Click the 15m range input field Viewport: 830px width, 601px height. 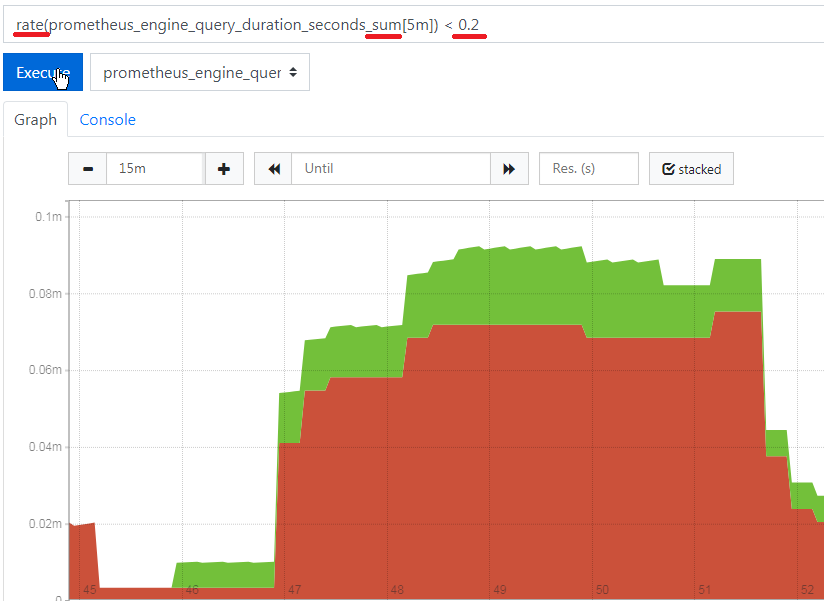[x=156, y=169]
